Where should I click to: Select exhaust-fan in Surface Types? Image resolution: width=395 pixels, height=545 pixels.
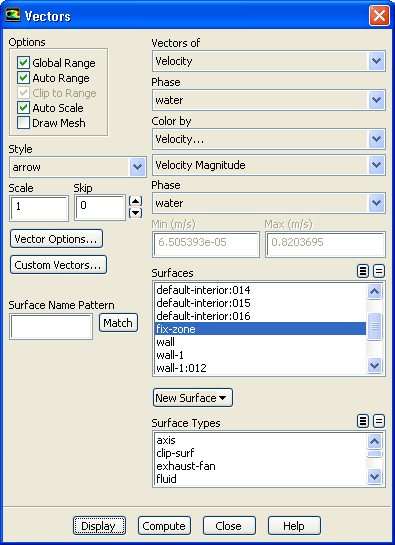pos(260,466)
